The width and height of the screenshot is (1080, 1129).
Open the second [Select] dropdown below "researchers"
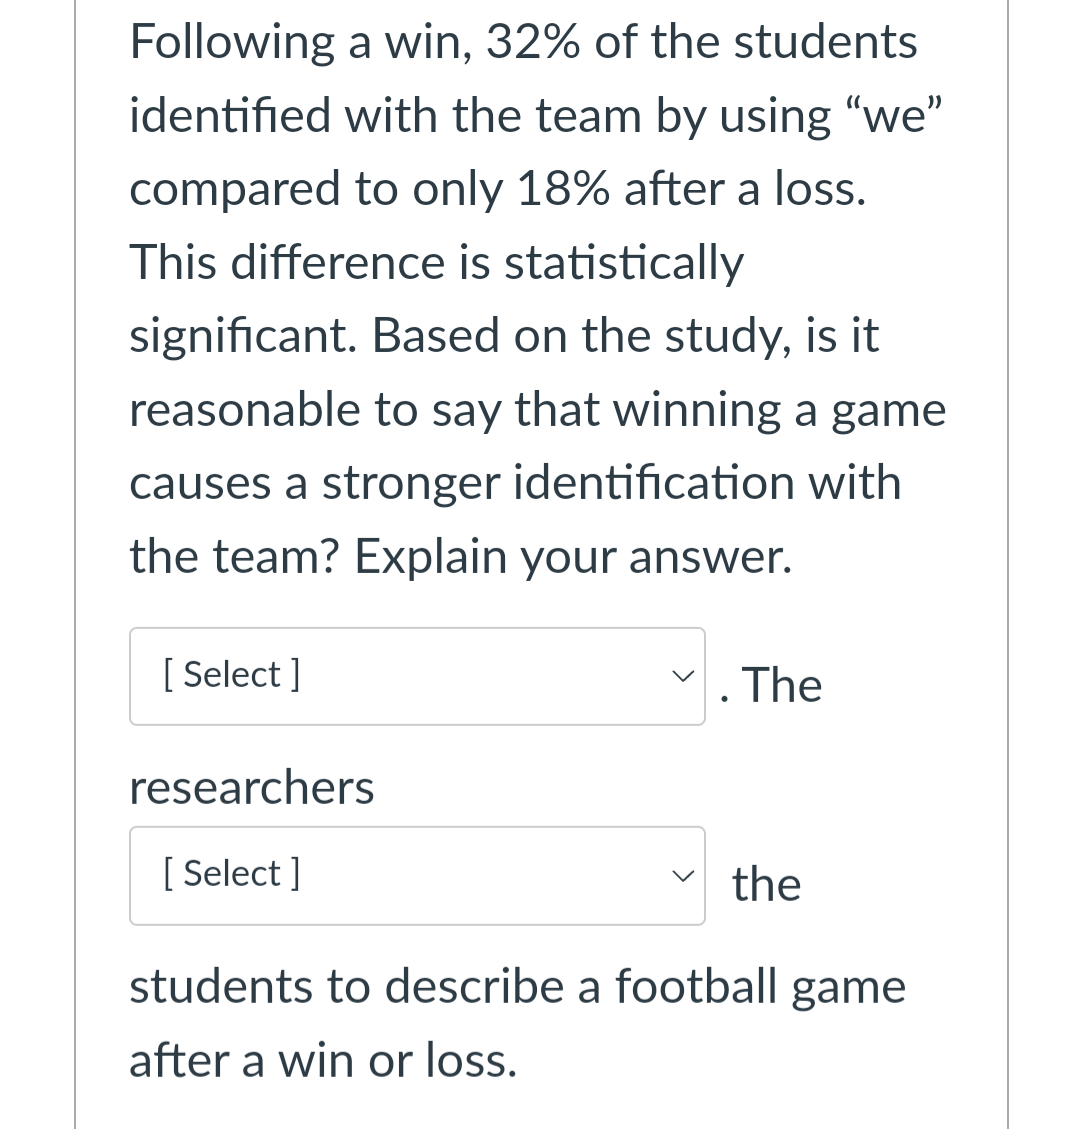(x=416, y=875)
